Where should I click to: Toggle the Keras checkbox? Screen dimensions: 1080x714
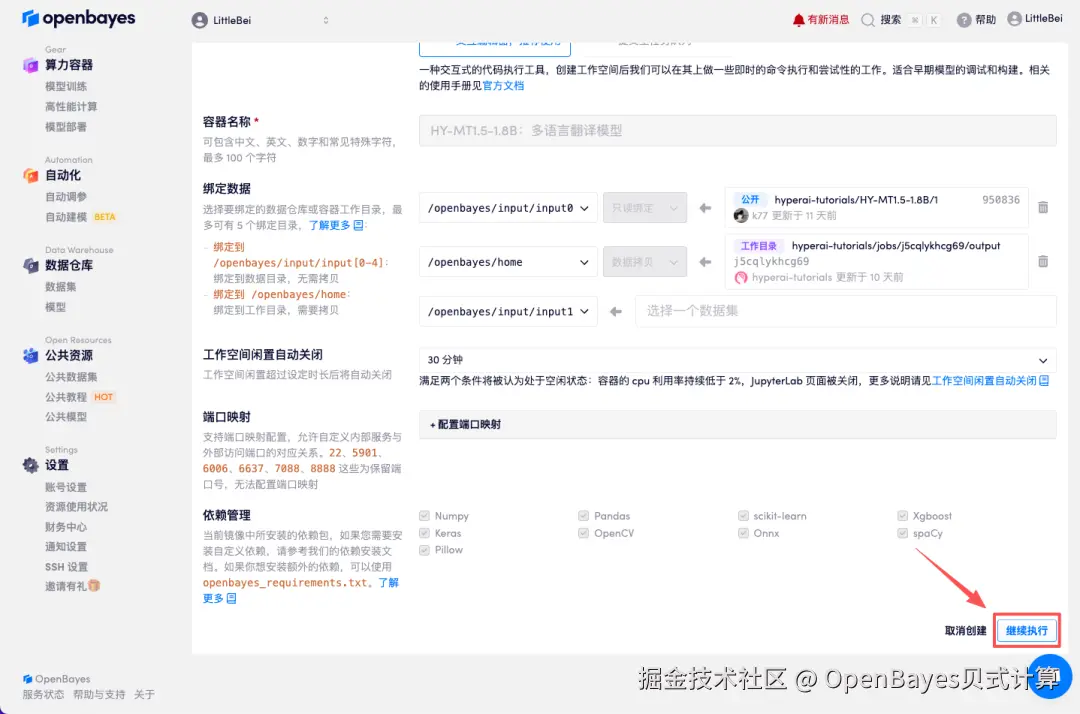[x=424, y=533]
